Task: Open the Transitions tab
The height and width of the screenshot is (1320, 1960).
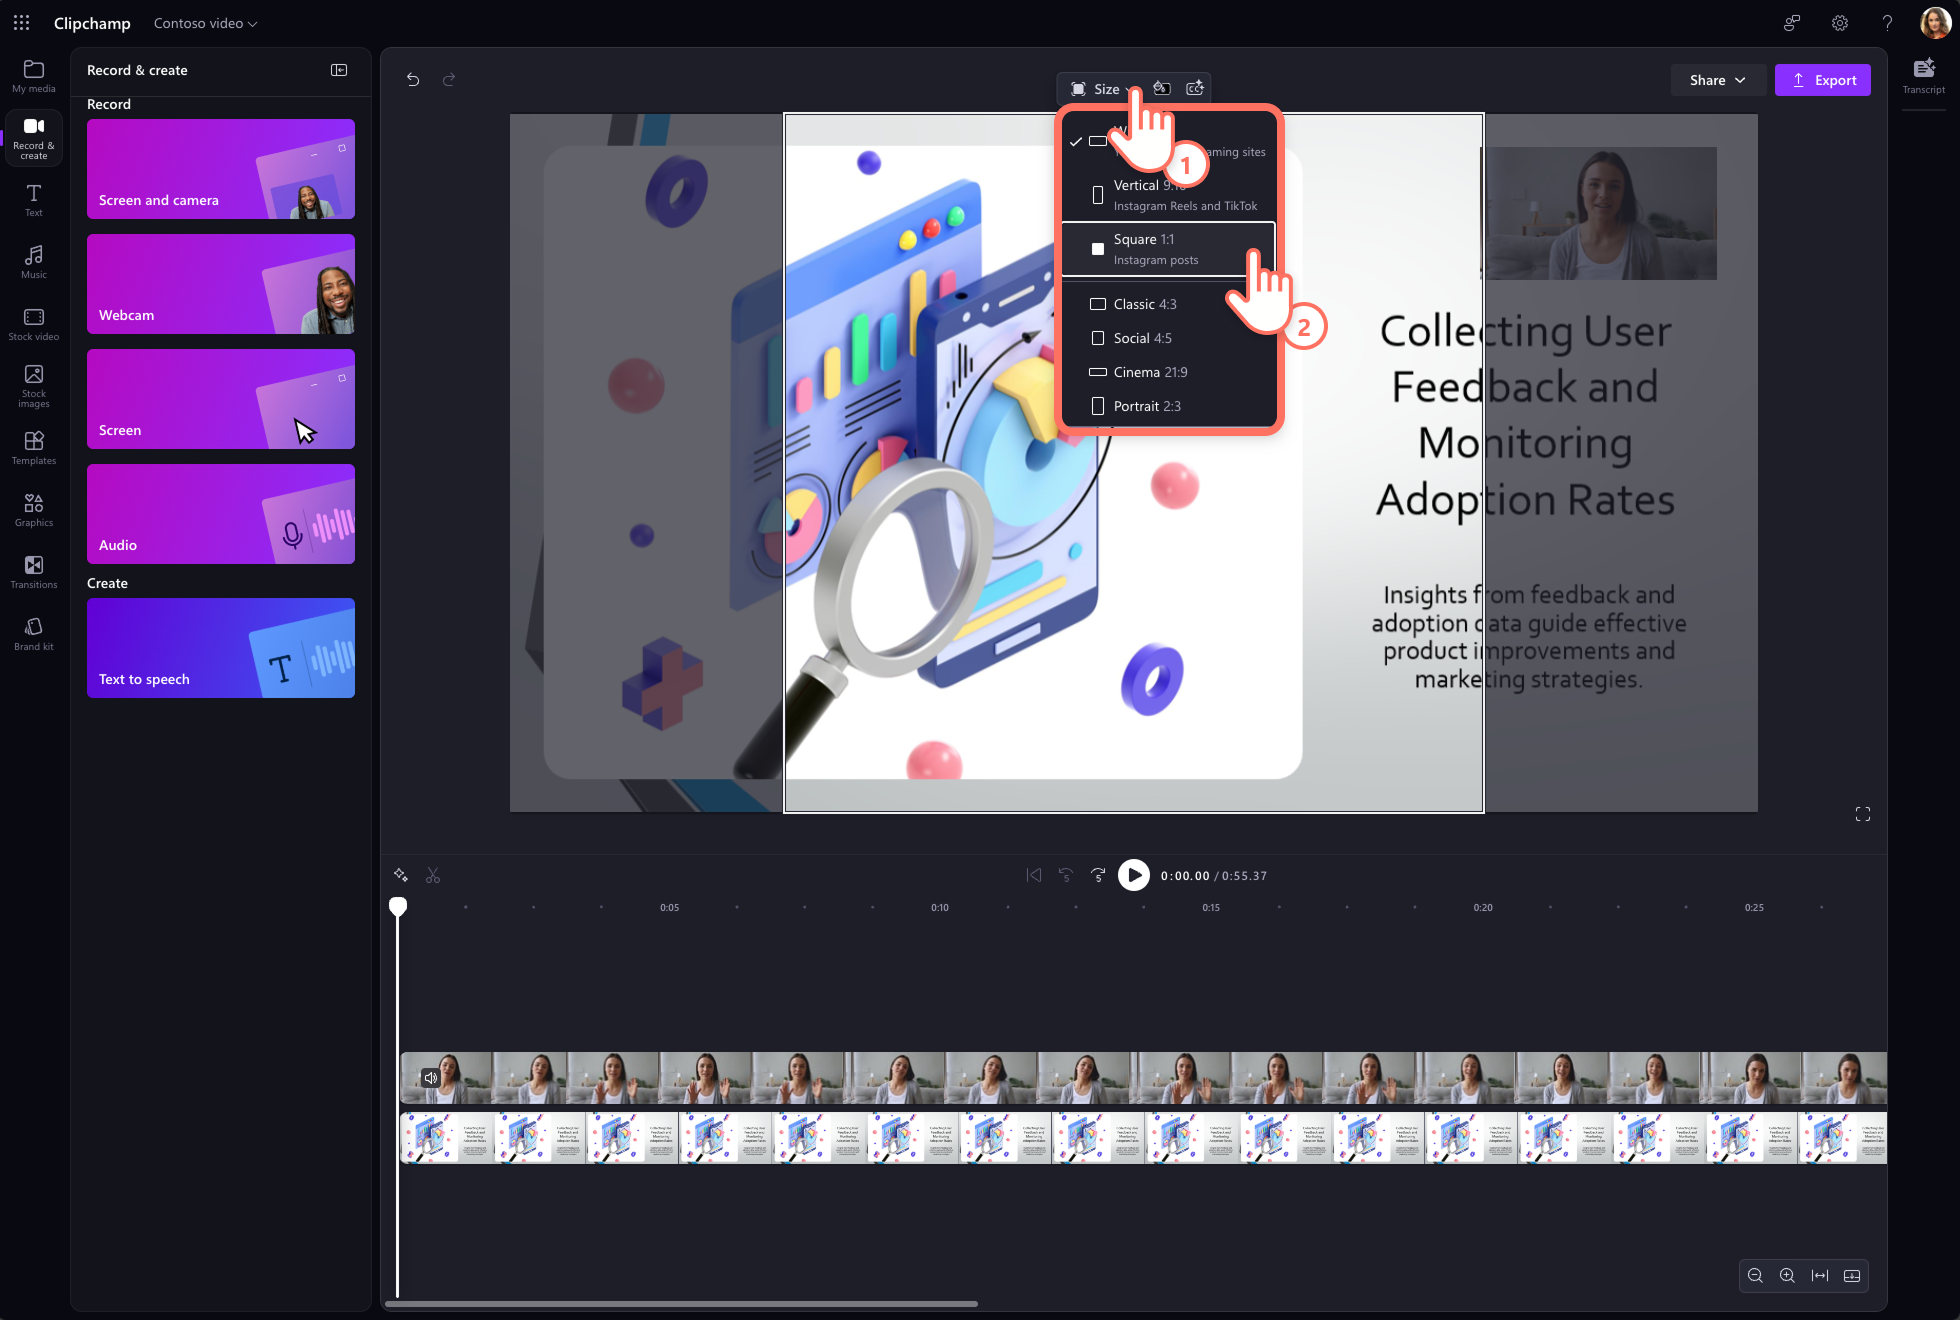Action: click(x=34, y=572)
